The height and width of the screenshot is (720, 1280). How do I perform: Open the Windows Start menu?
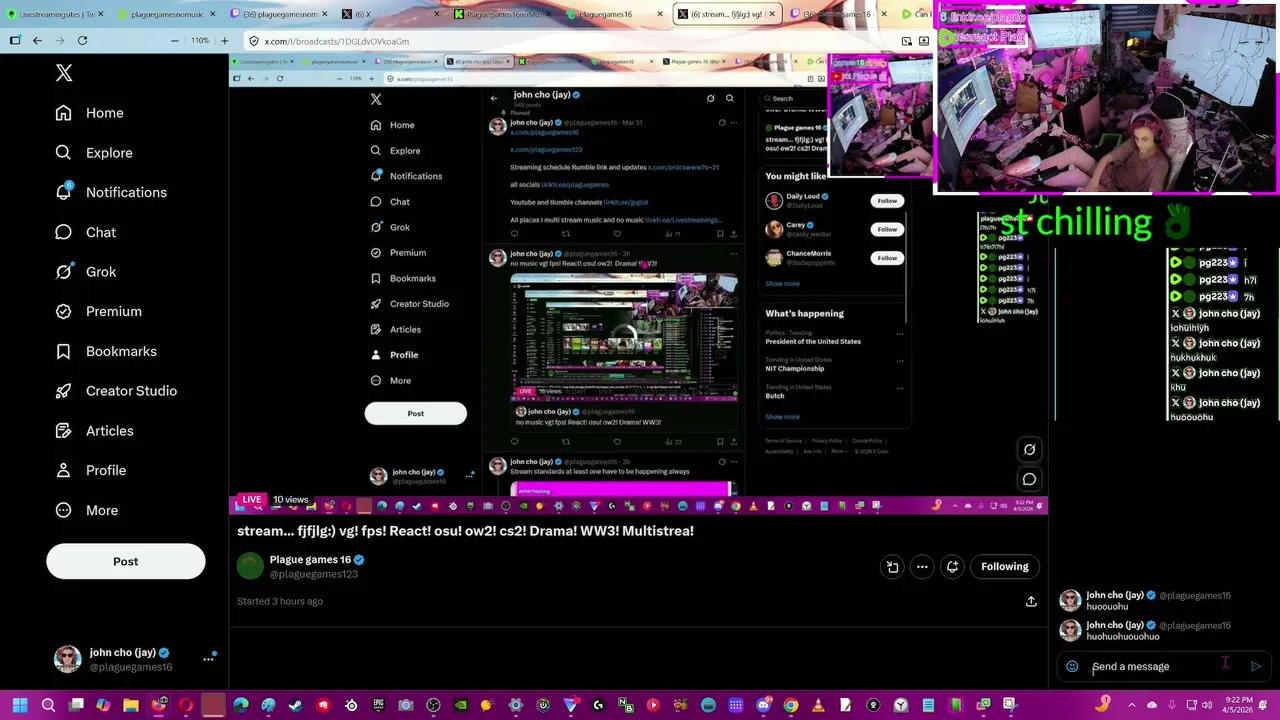(19, 705)
